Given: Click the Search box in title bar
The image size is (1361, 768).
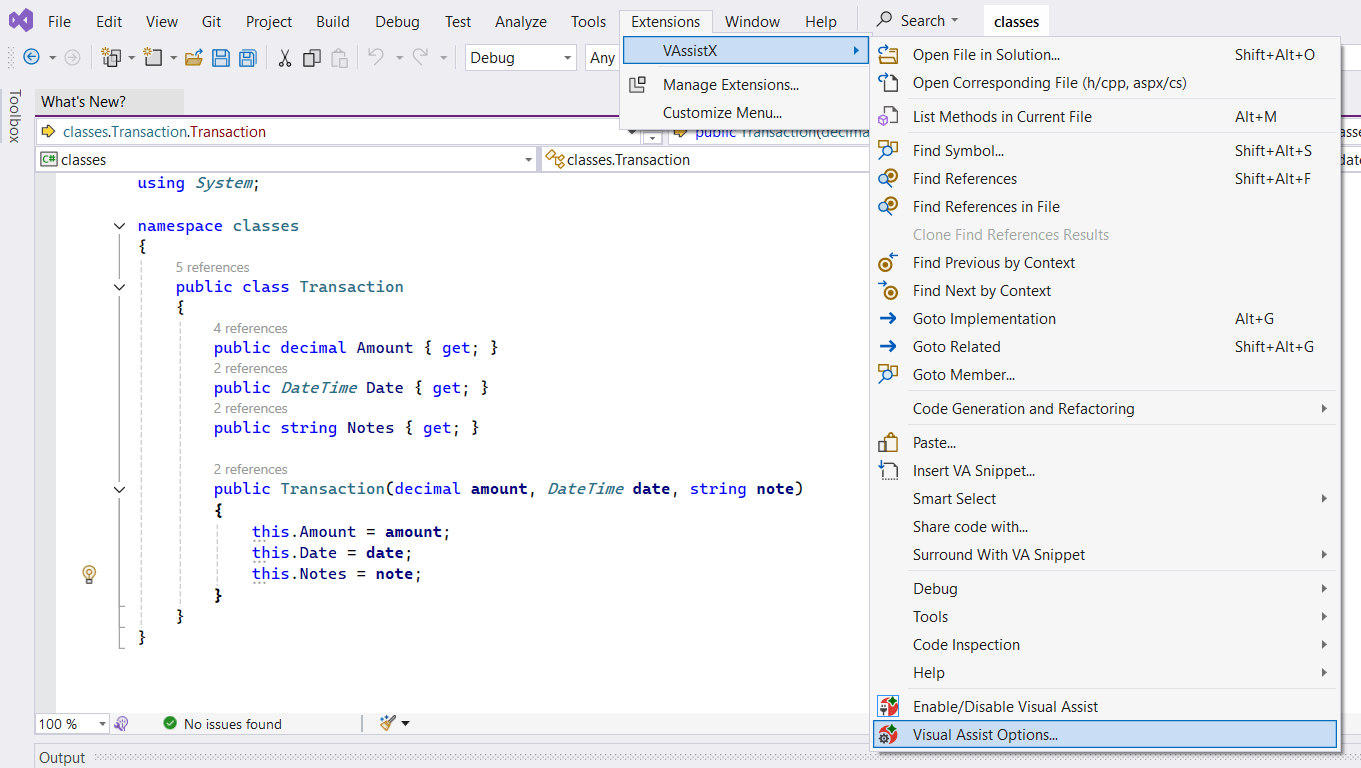Looking at the screenshot, I should point(918,21).
